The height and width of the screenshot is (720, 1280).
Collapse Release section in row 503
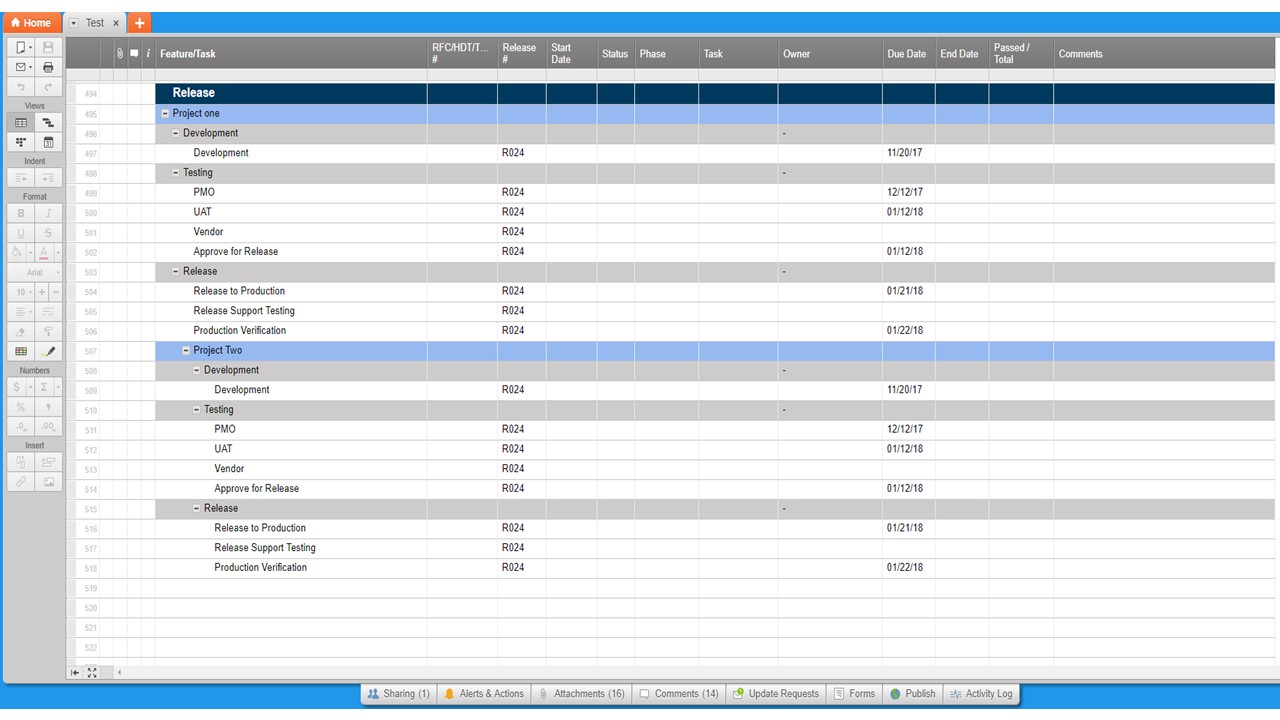pyautogui.click(x=176, y=271)
